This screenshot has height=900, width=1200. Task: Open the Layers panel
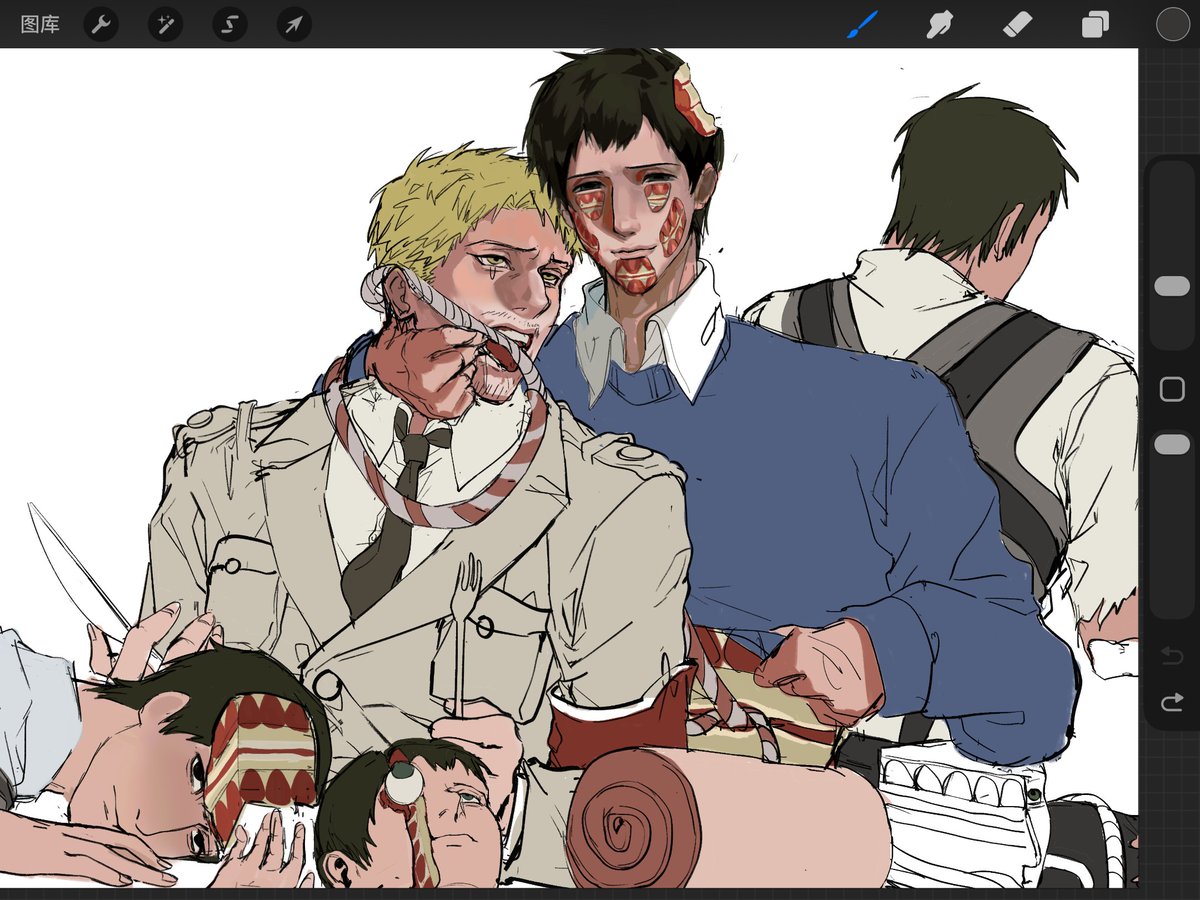1094,24
